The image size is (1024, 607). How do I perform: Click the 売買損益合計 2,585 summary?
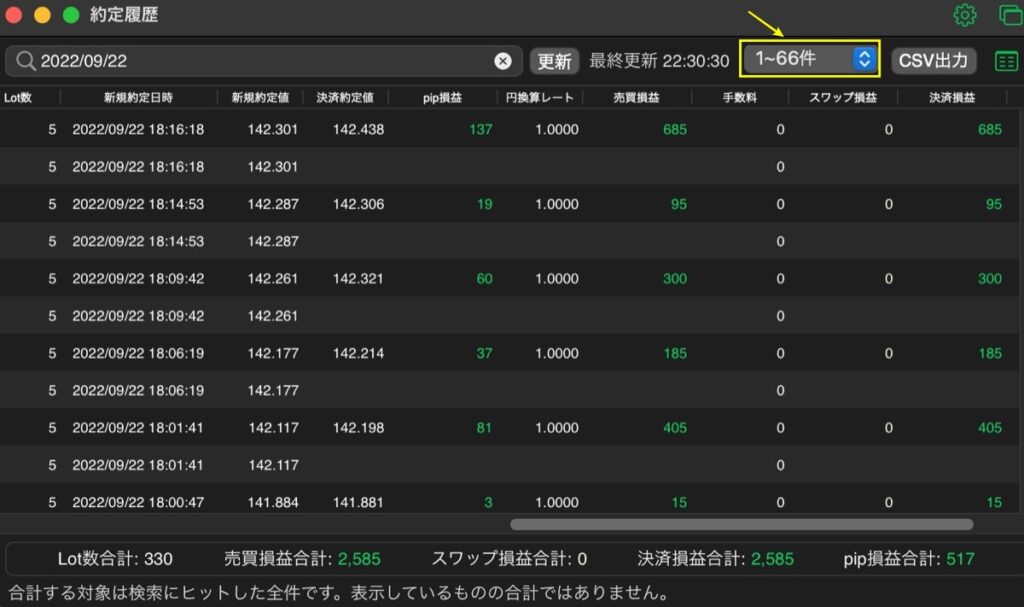pyautogui.click(x=302, y=559)
